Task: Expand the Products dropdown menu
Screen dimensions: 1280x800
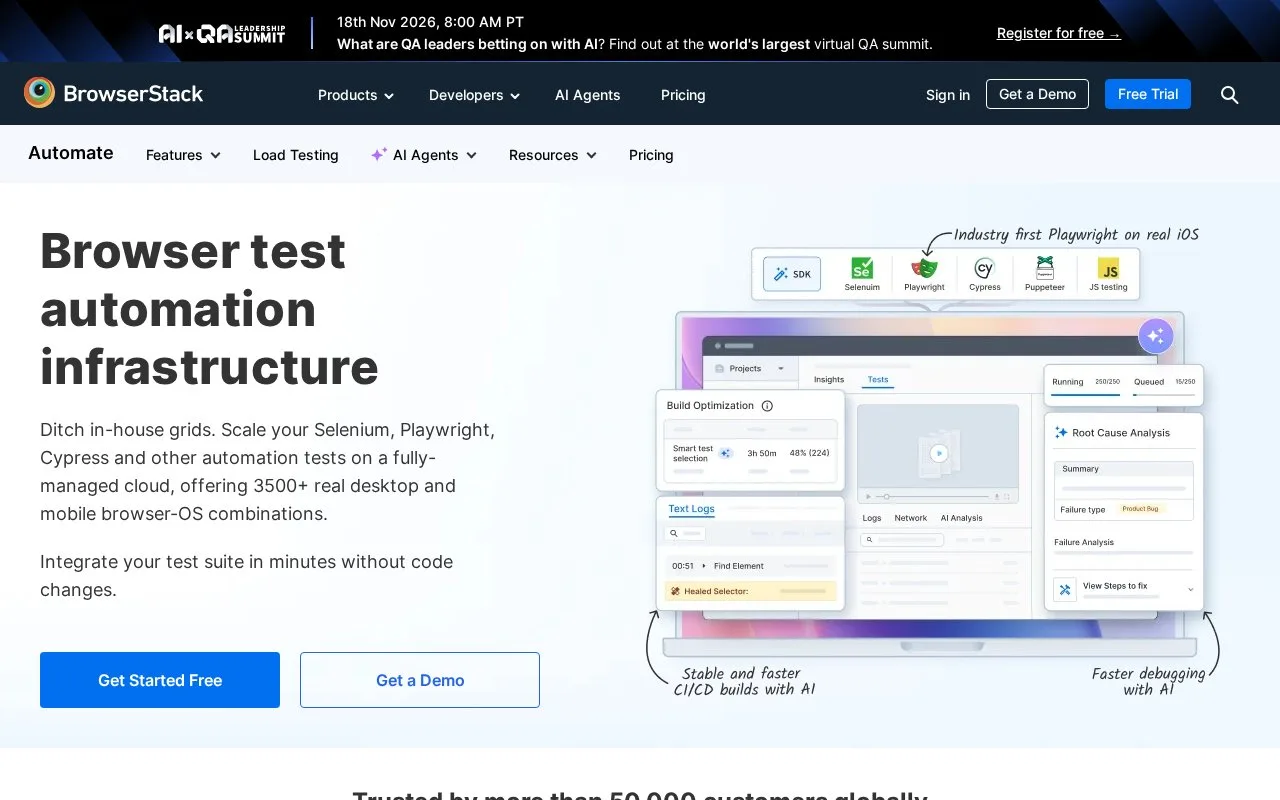Action: click(356, 95)
